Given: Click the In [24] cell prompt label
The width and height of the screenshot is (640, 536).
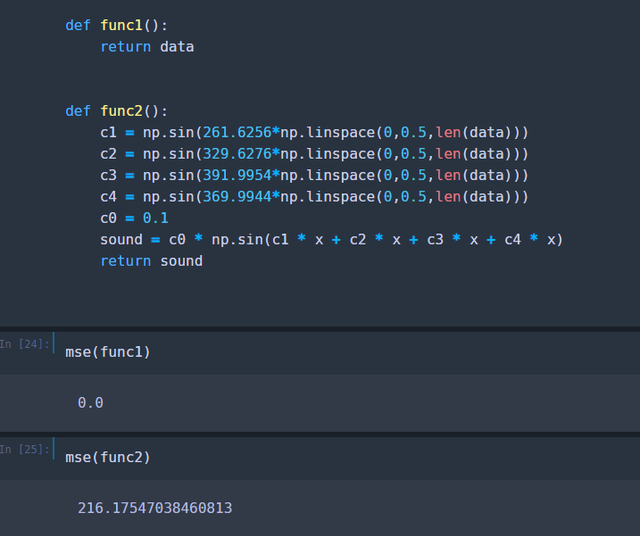Looking at the screenshot, I should [24, 344].
